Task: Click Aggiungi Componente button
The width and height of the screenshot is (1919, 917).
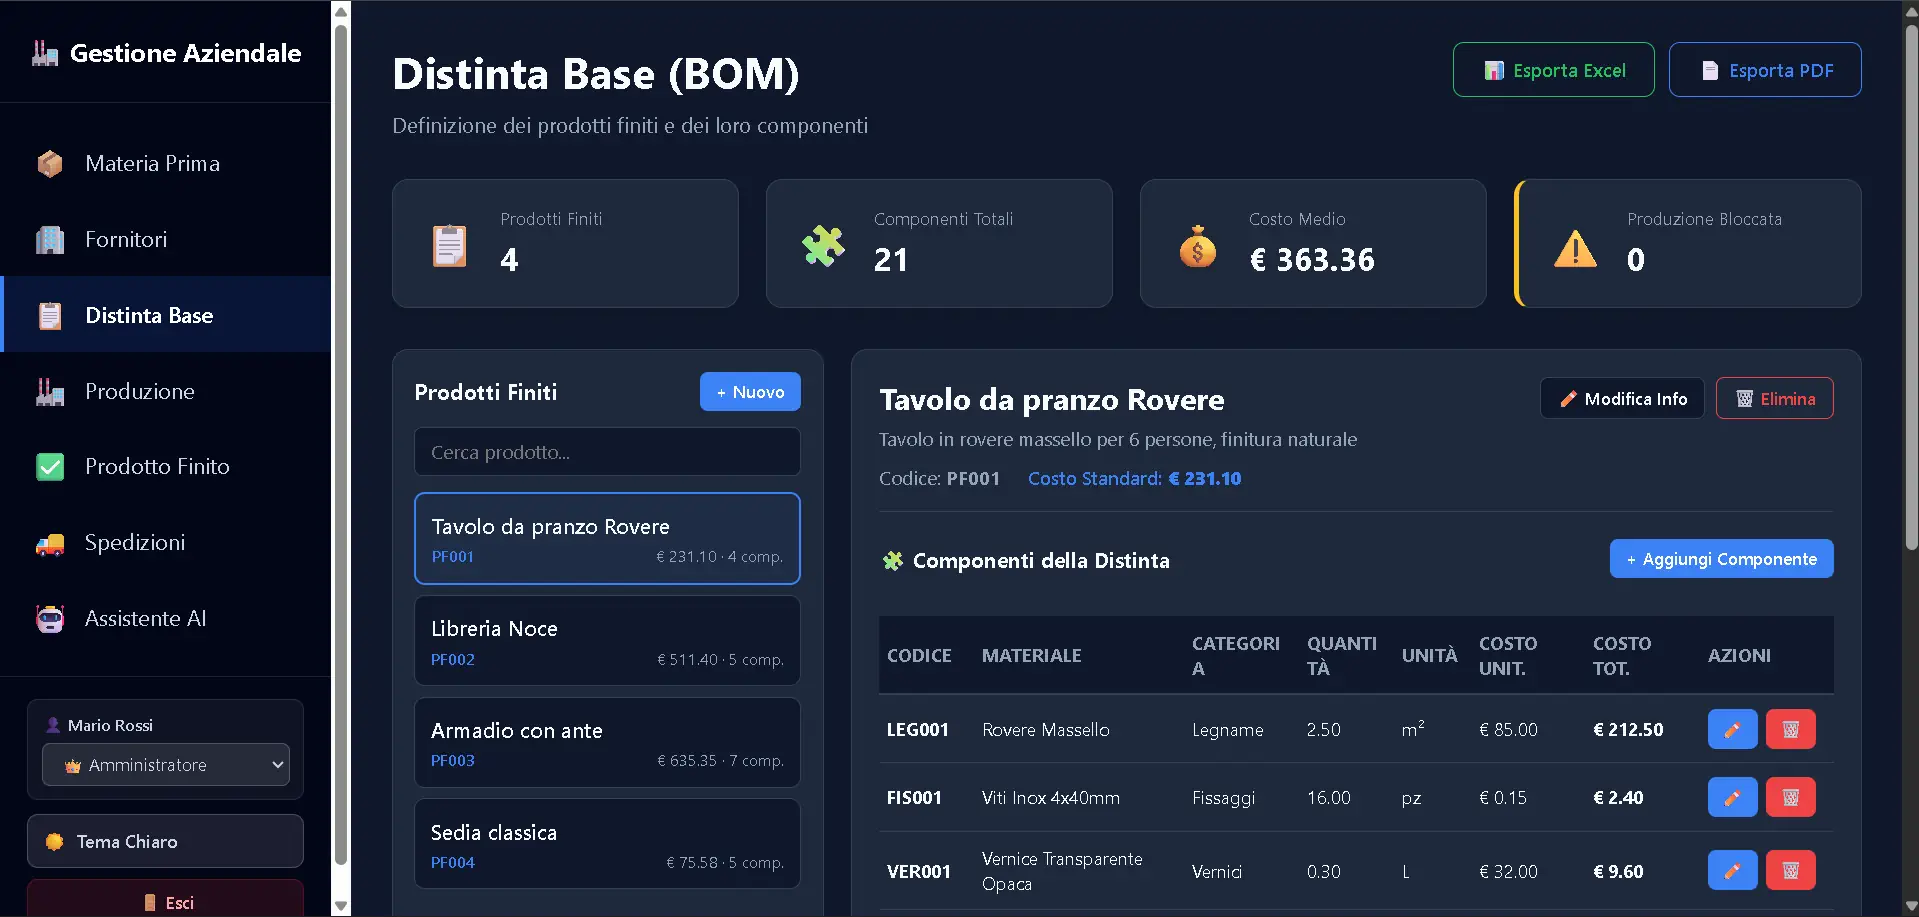Action: click(x=1721, y=559)
